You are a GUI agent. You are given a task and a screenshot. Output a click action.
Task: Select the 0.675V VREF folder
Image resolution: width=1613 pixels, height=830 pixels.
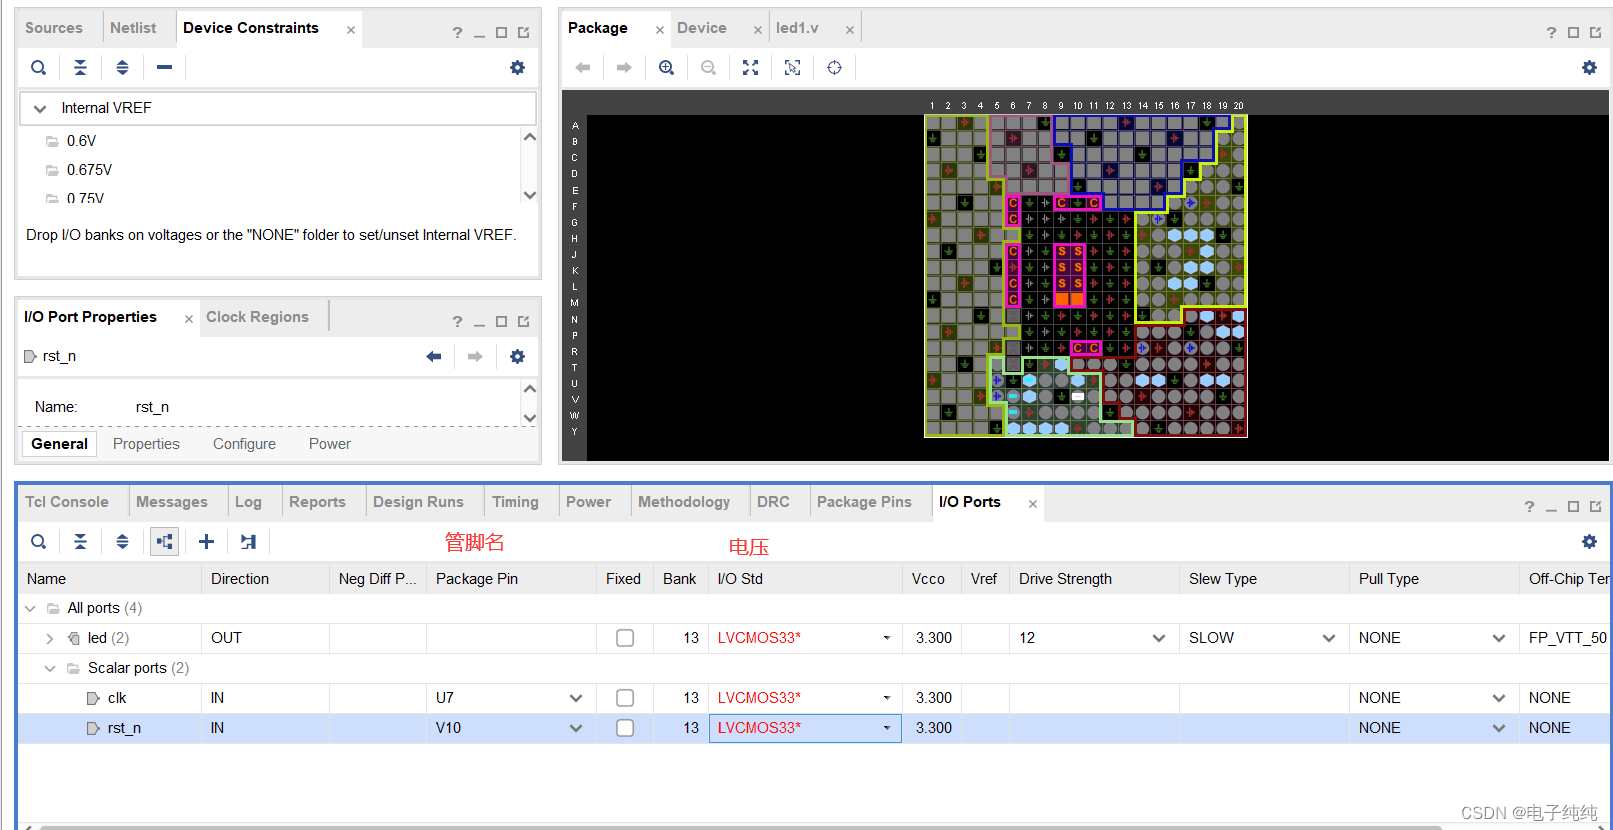[x=89, y=170]
